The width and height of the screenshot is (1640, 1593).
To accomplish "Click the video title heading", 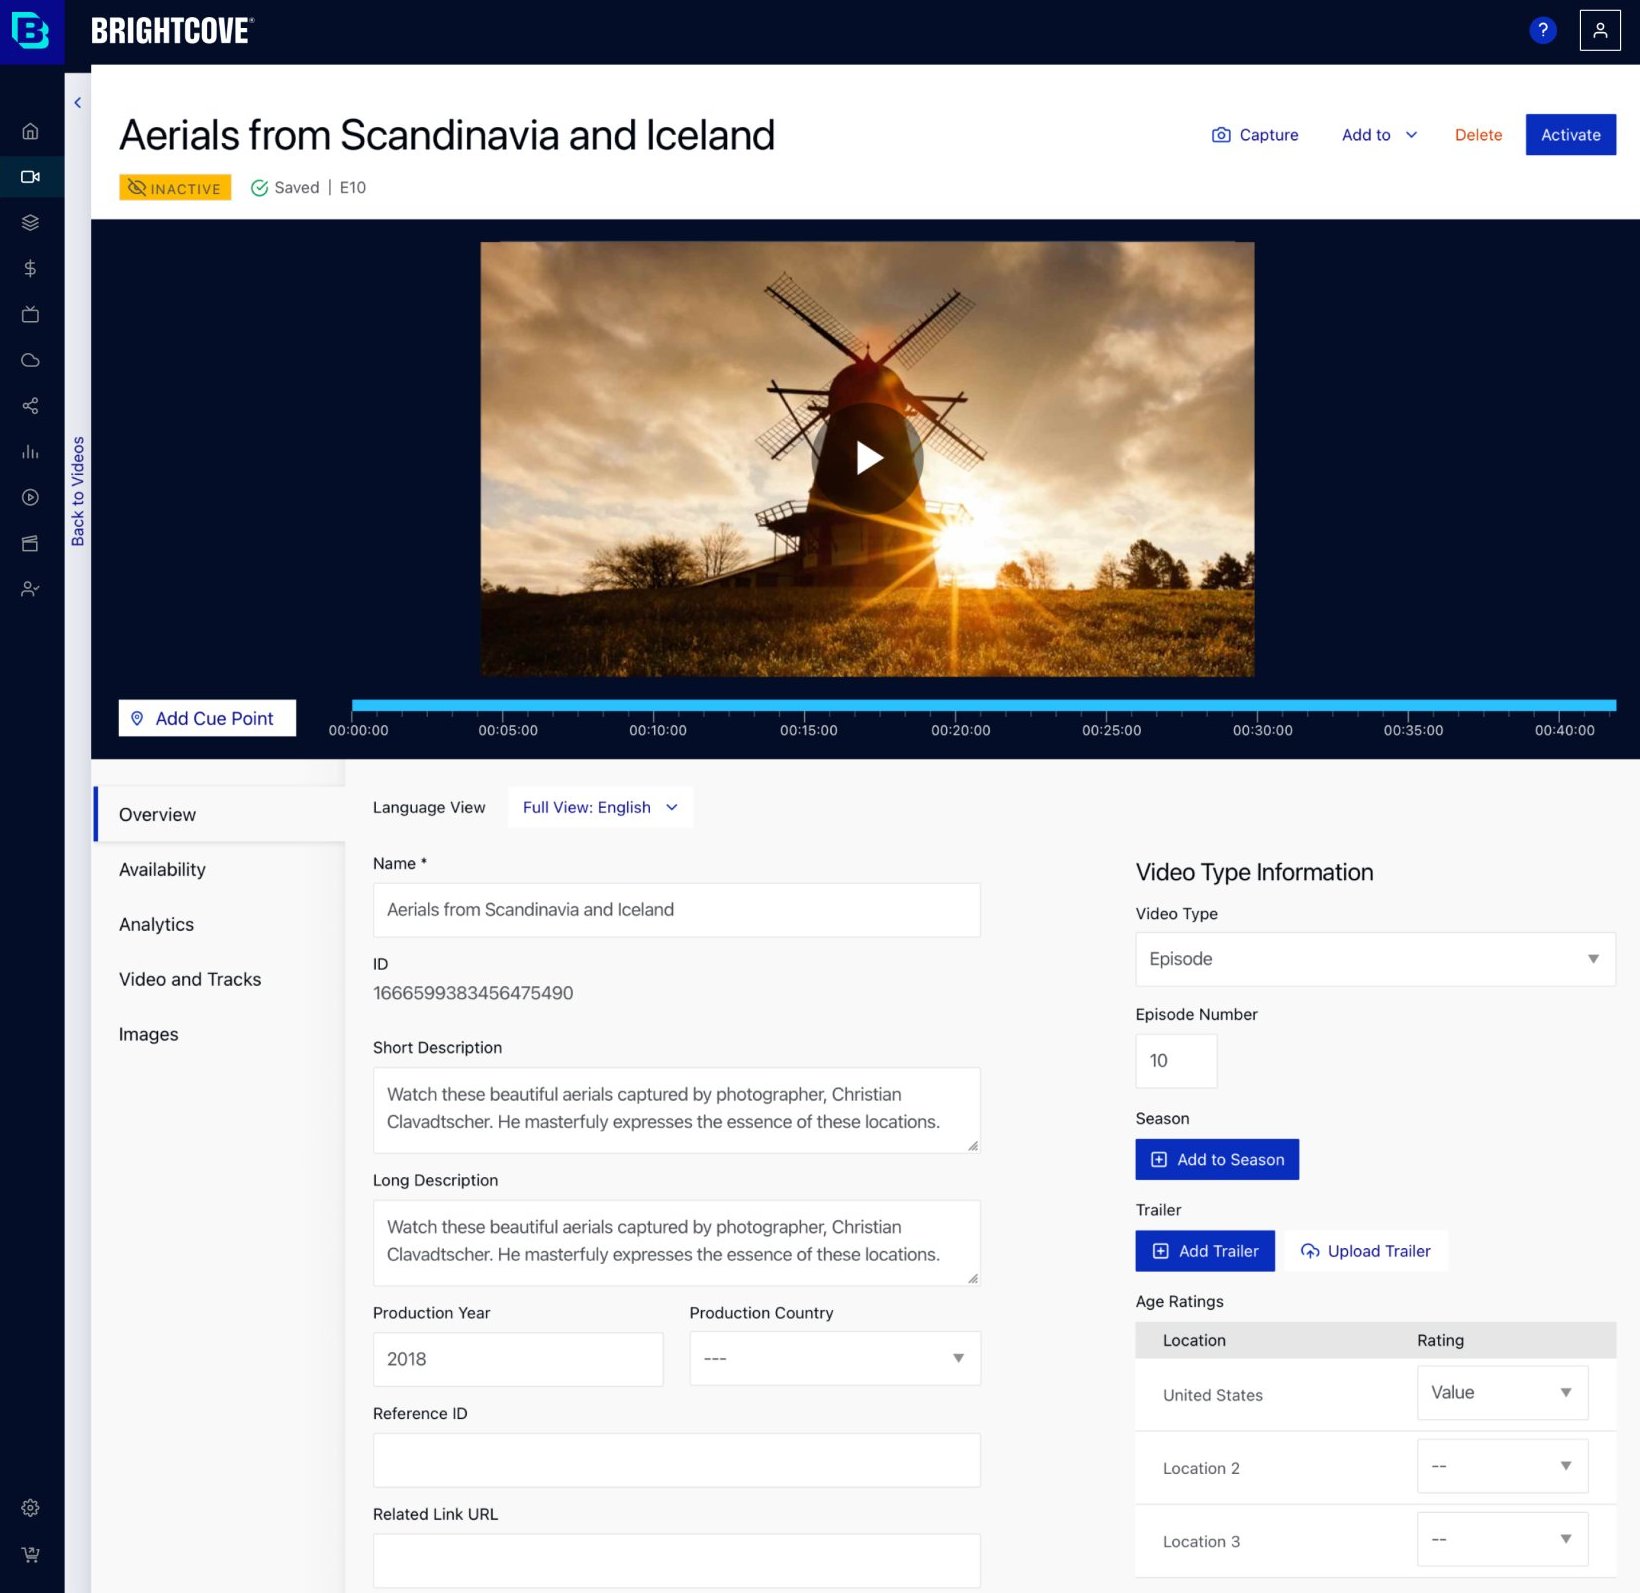I will pyautogui.click(x=447, y=135).
